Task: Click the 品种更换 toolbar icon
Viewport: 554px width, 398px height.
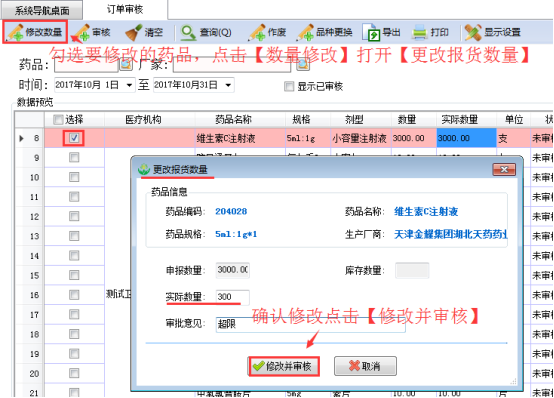Action: [306, 33]
